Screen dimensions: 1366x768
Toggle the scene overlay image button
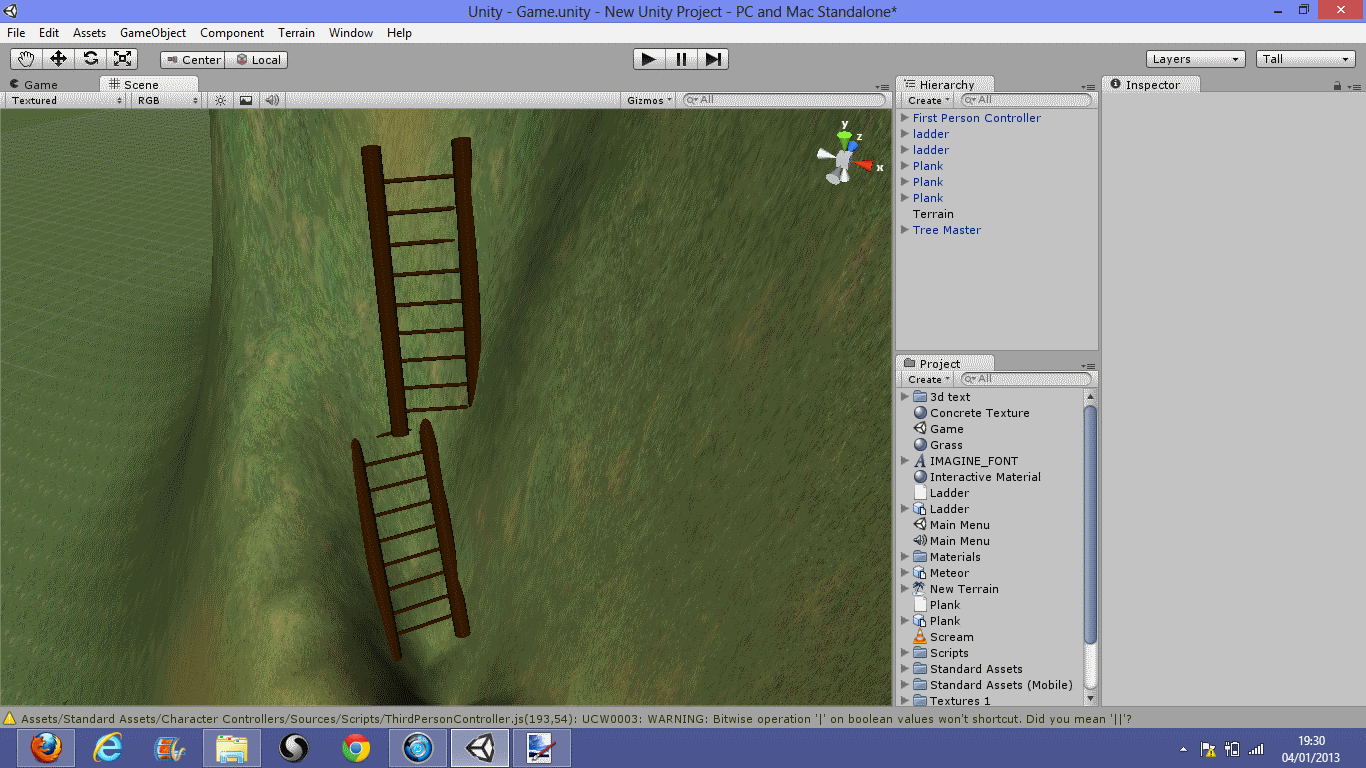point(246,100)
